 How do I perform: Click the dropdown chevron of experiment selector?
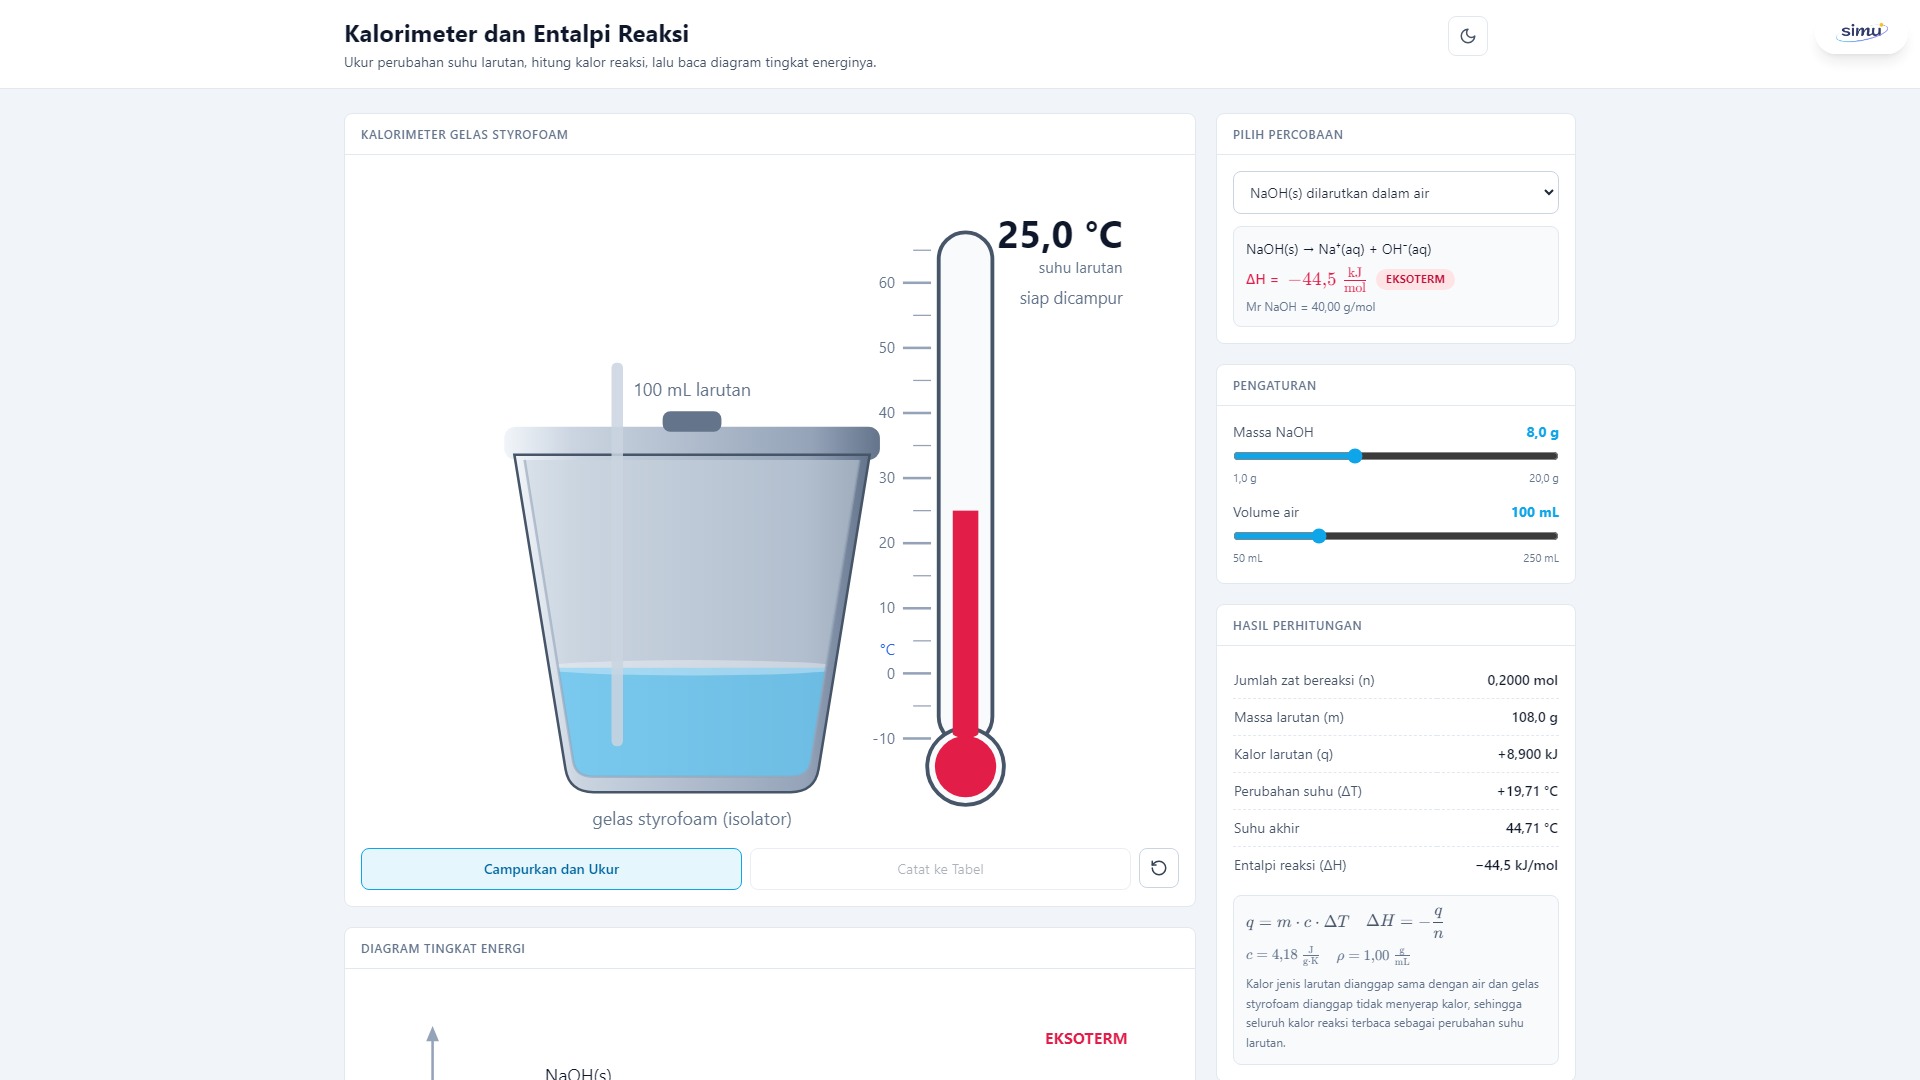tap(1548, 193)
